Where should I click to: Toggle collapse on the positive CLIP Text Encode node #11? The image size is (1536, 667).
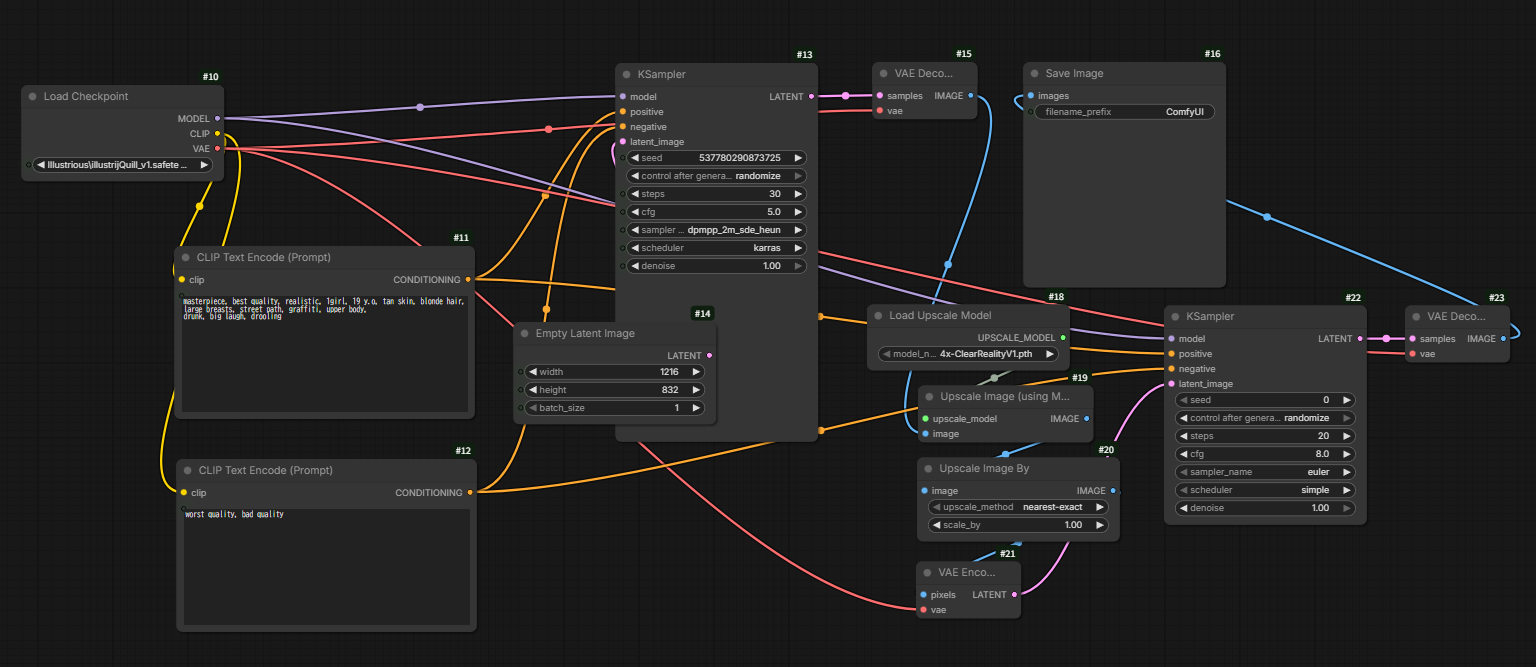point(186,258)
